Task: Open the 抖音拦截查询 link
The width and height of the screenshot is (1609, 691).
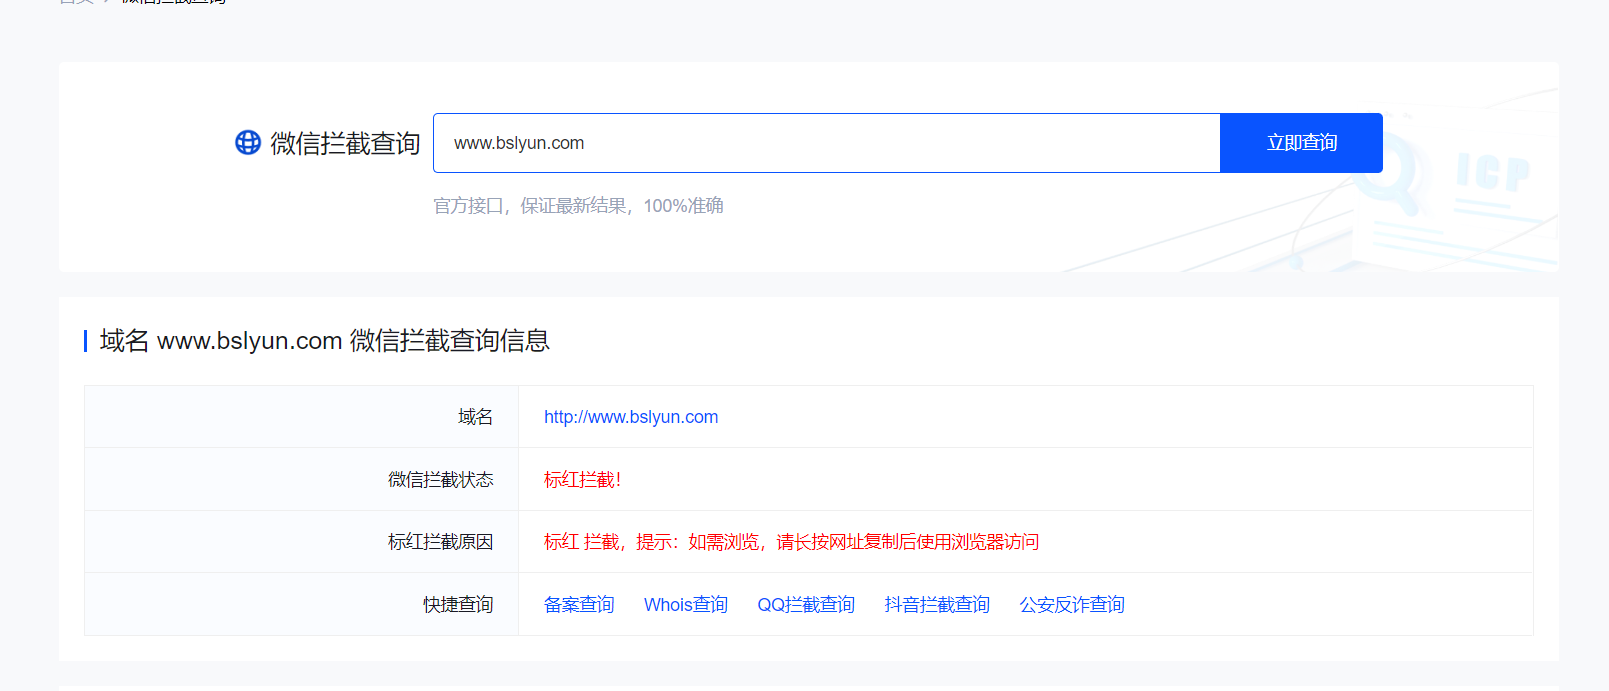Action: [x=937, y=605]
